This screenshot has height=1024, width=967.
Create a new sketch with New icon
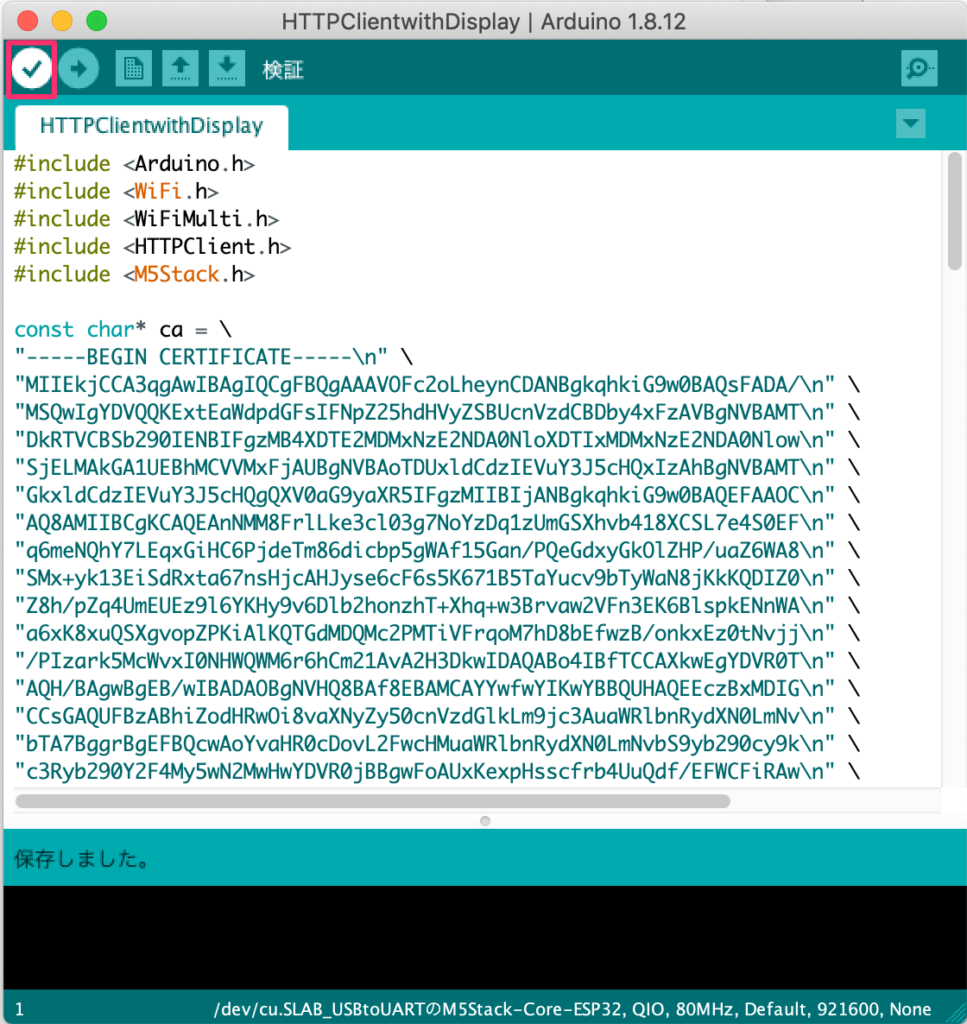tap(134, 69)
